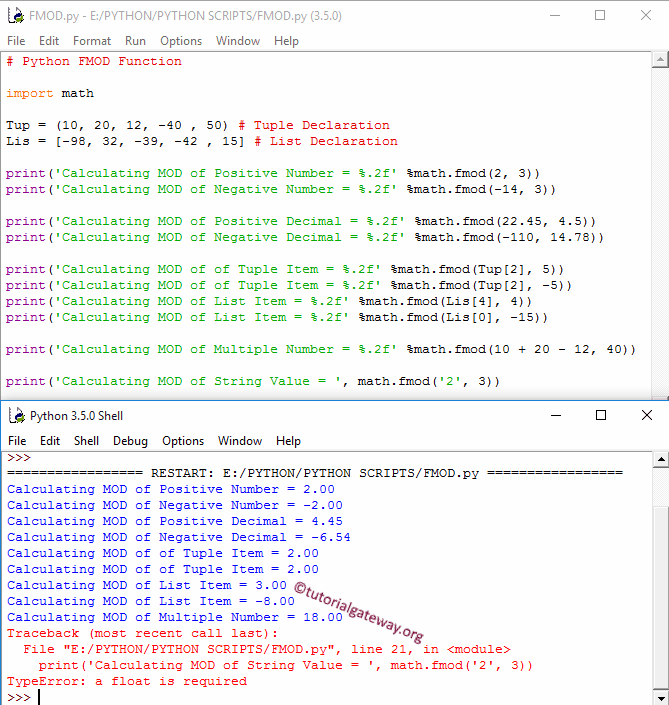This screenshot has width=669, height=705.
Task: Open Options menu in FMOD.py editor
Action: (181, 41)
